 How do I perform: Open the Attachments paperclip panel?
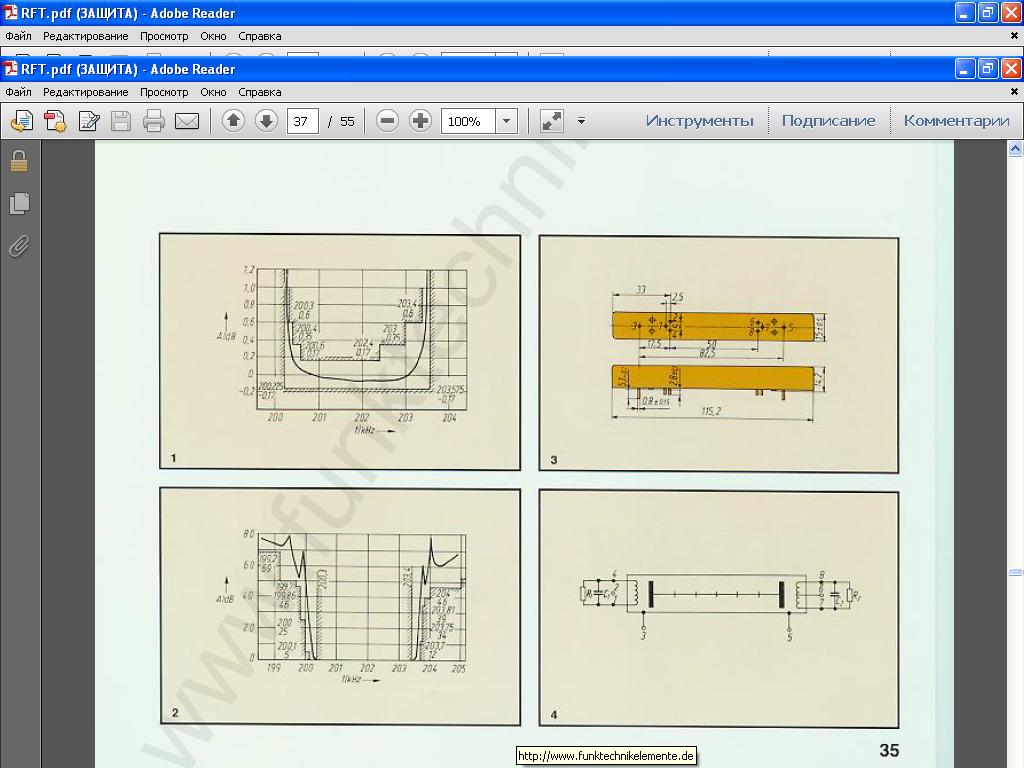19,246
